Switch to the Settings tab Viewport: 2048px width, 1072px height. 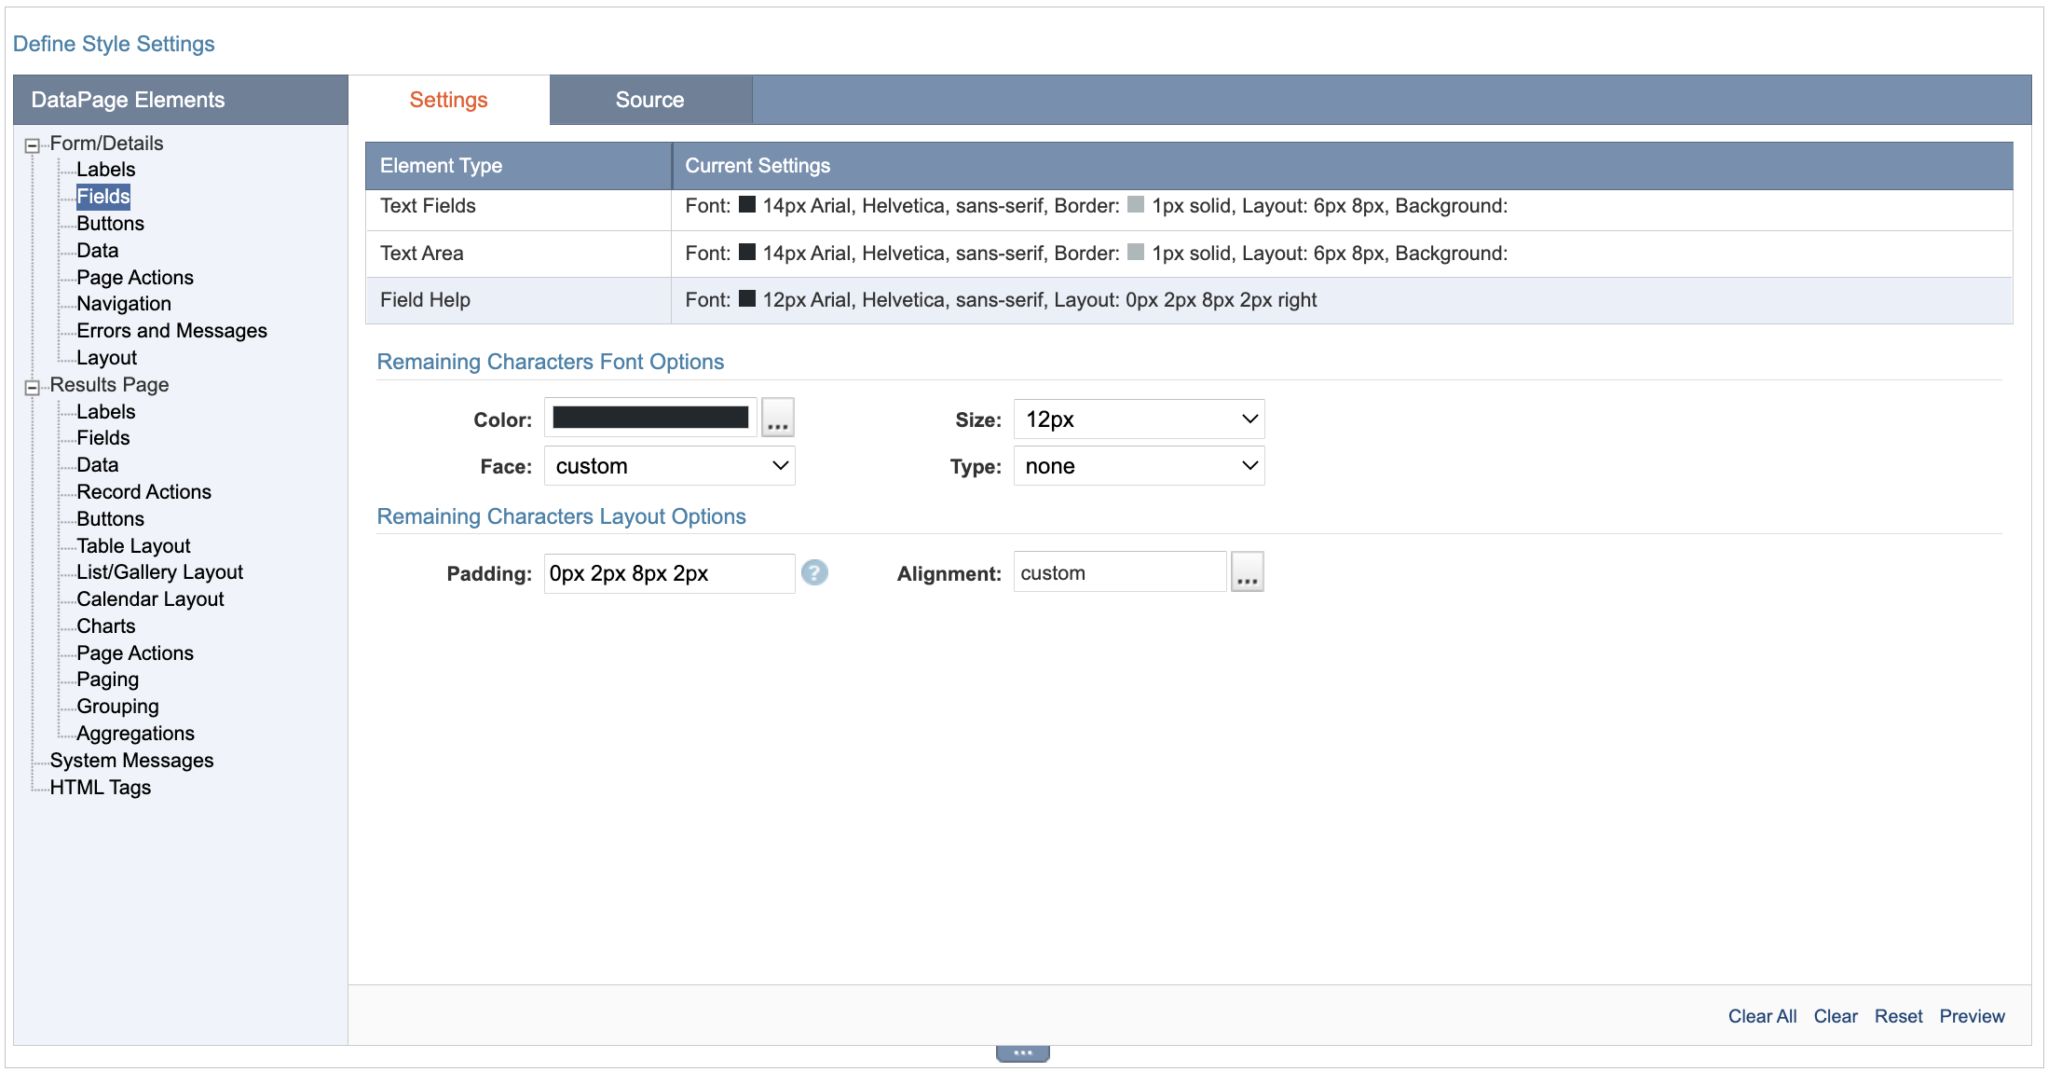pyautogui.click(x=448, y=99)
